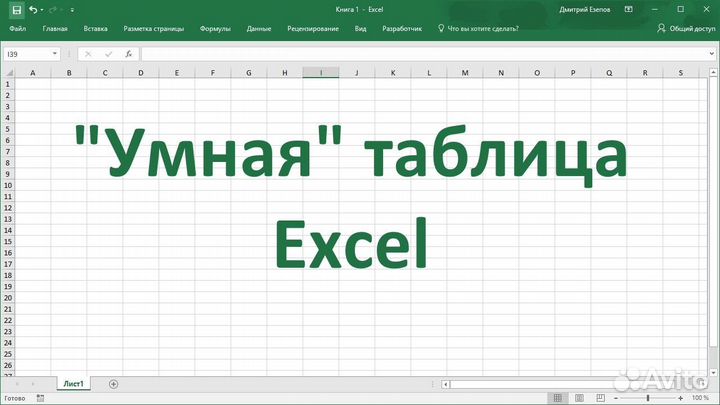This screenshot has height=405, width=720.
Task: Select the Лист1 sheet tab
Action: click(x=73, y=384)
